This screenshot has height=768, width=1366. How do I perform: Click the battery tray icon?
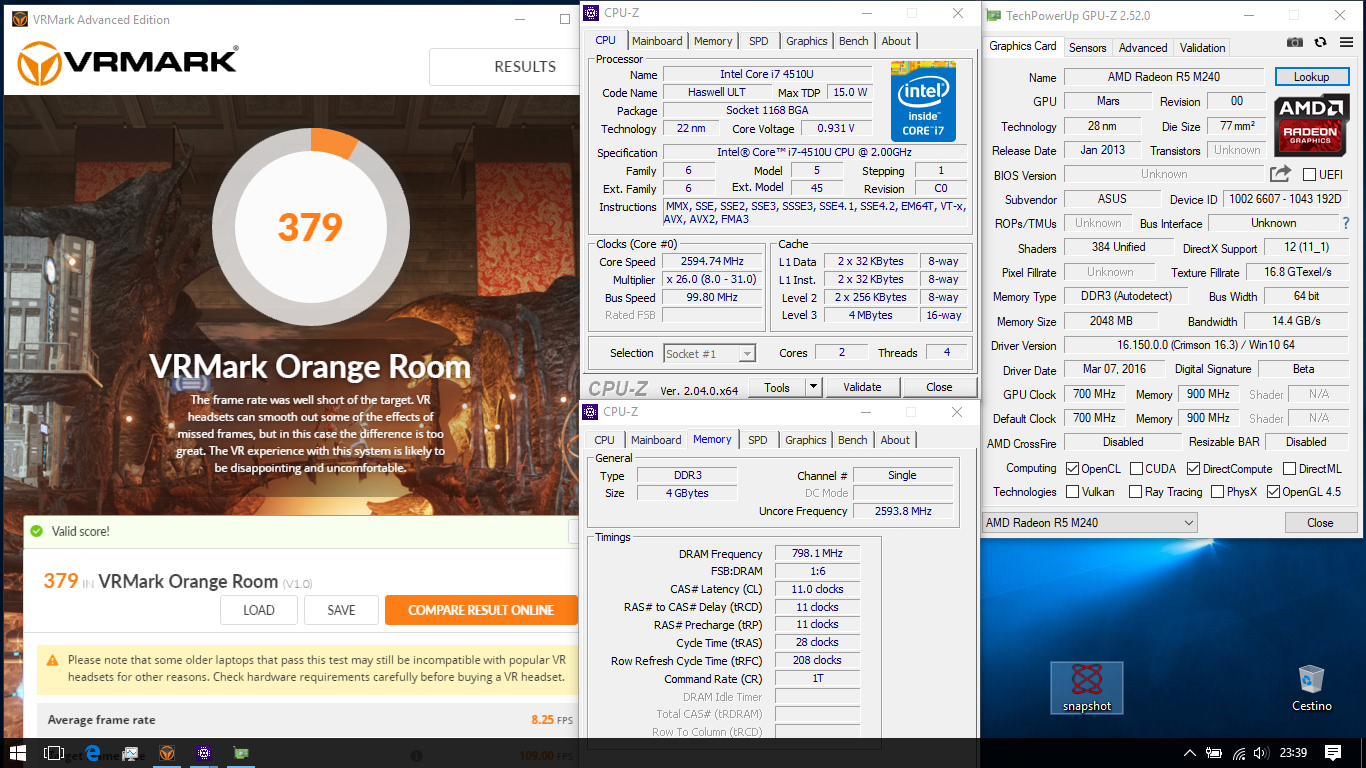point(1214,753)
